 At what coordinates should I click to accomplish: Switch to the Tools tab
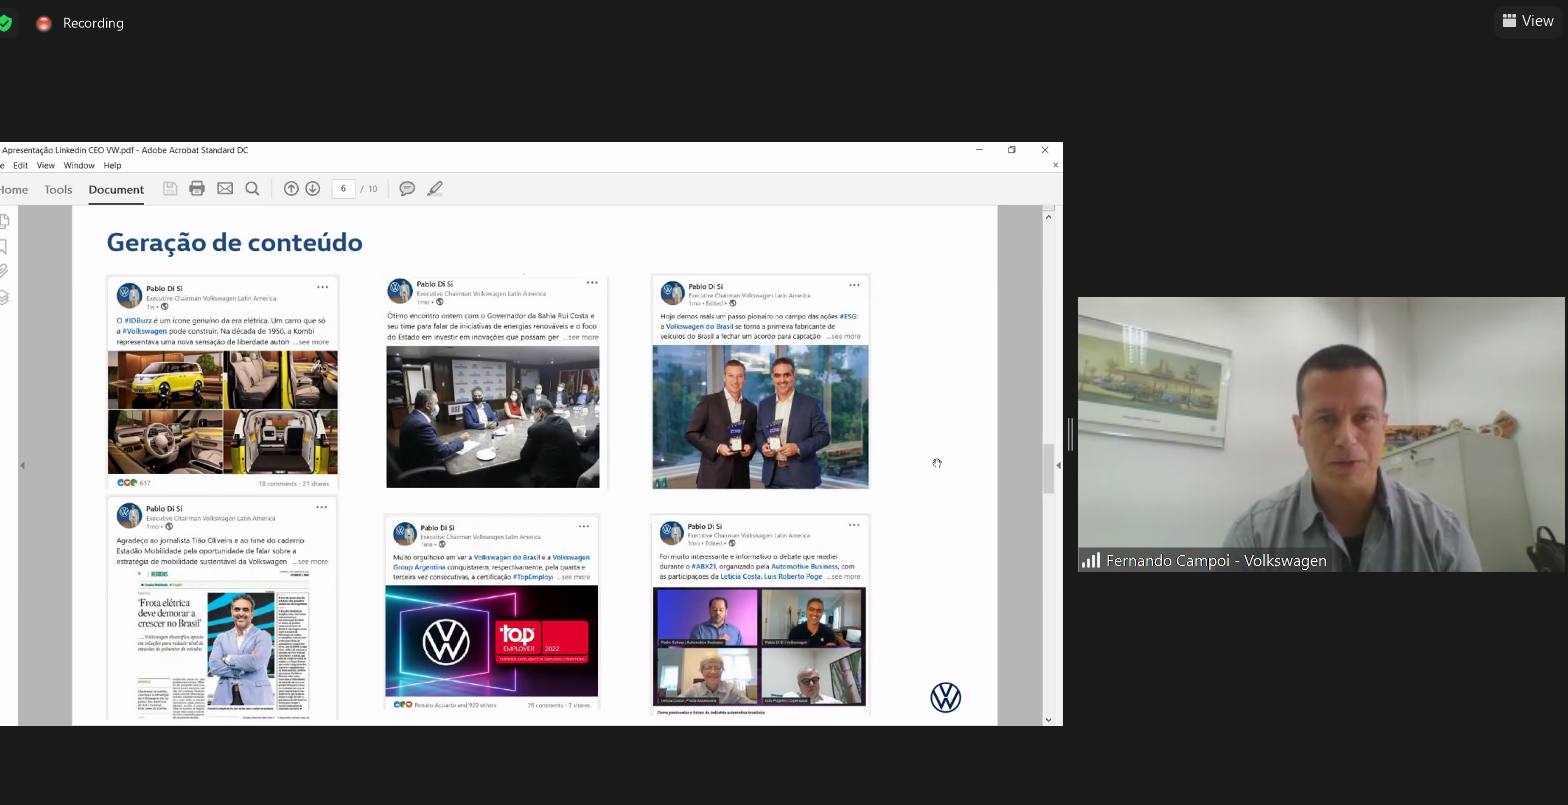pyautogui.click(x=58, y=190)
